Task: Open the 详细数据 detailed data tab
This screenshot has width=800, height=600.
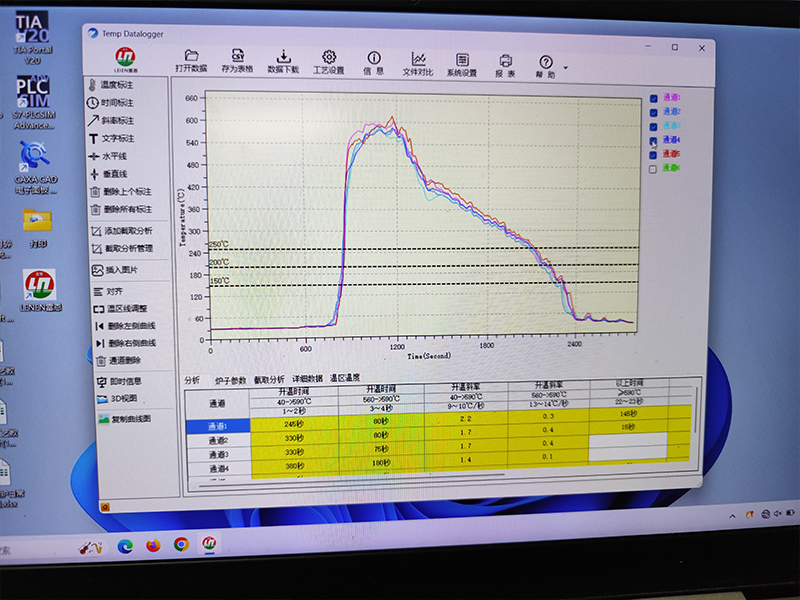Action: pos(309,379)
